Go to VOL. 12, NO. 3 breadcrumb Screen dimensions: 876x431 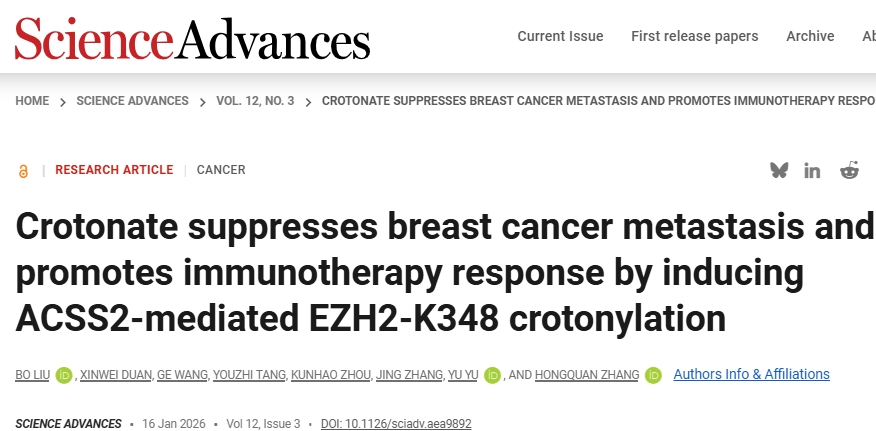coord(255,101)
